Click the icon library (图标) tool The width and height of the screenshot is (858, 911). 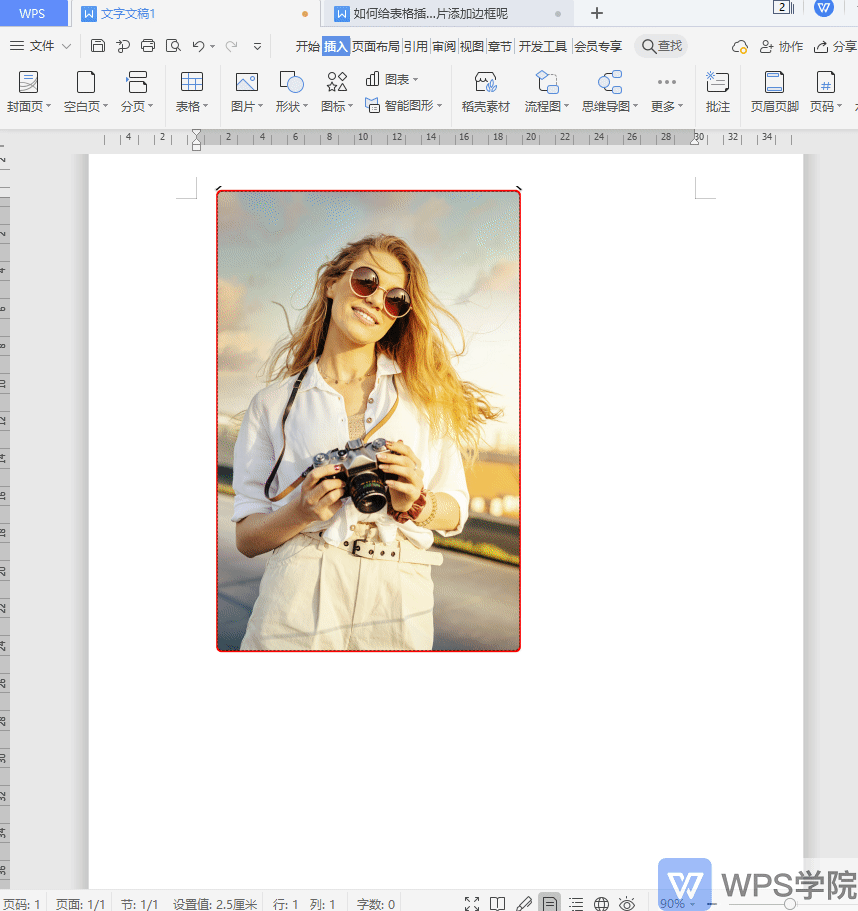[337, 82]
